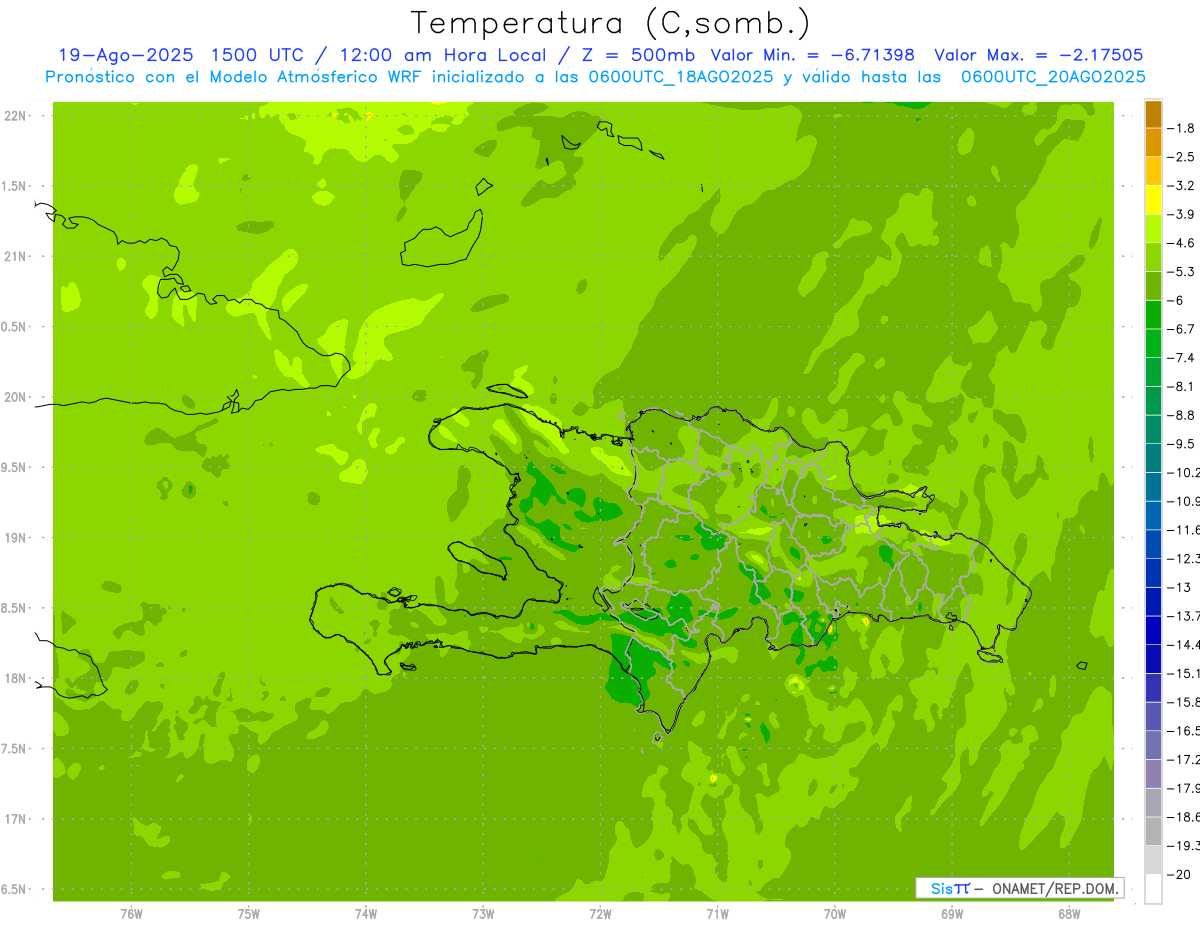Click the '74W' longitude label
1200x927 pixels.
point(365,913)
